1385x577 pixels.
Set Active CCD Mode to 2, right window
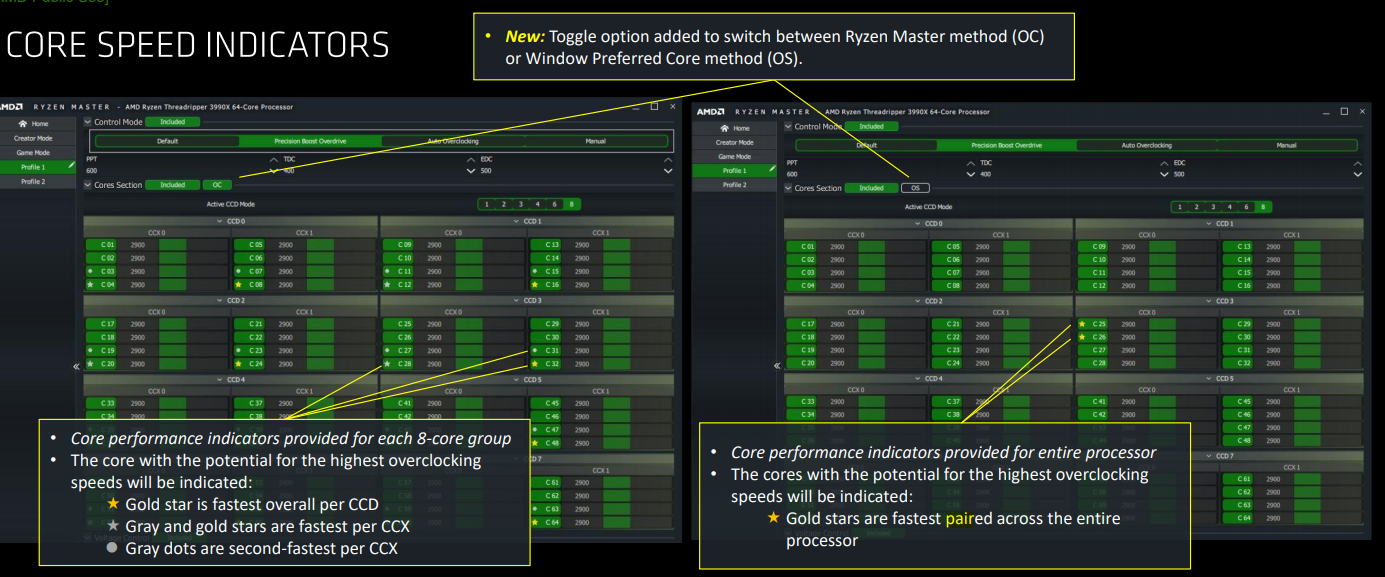1196,207
